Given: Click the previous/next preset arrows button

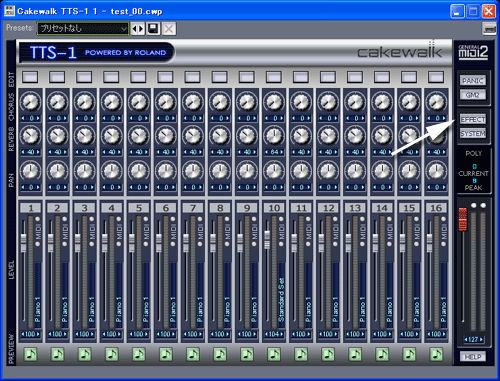Looking at the screenshot, I should 138,29.
